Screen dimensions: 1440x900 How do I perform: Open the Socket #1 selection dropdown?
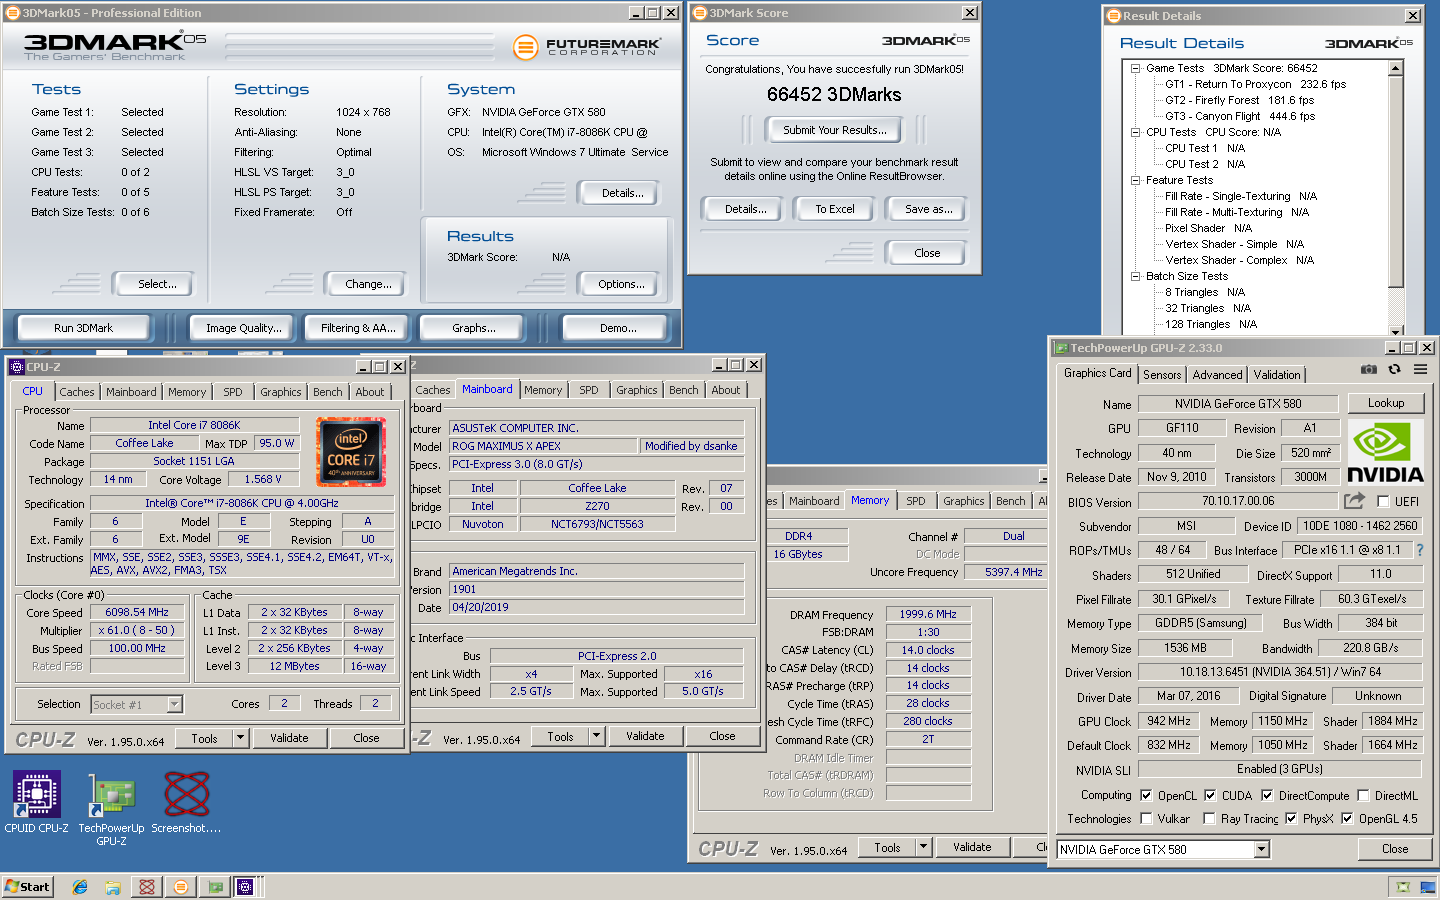point(174,704)
